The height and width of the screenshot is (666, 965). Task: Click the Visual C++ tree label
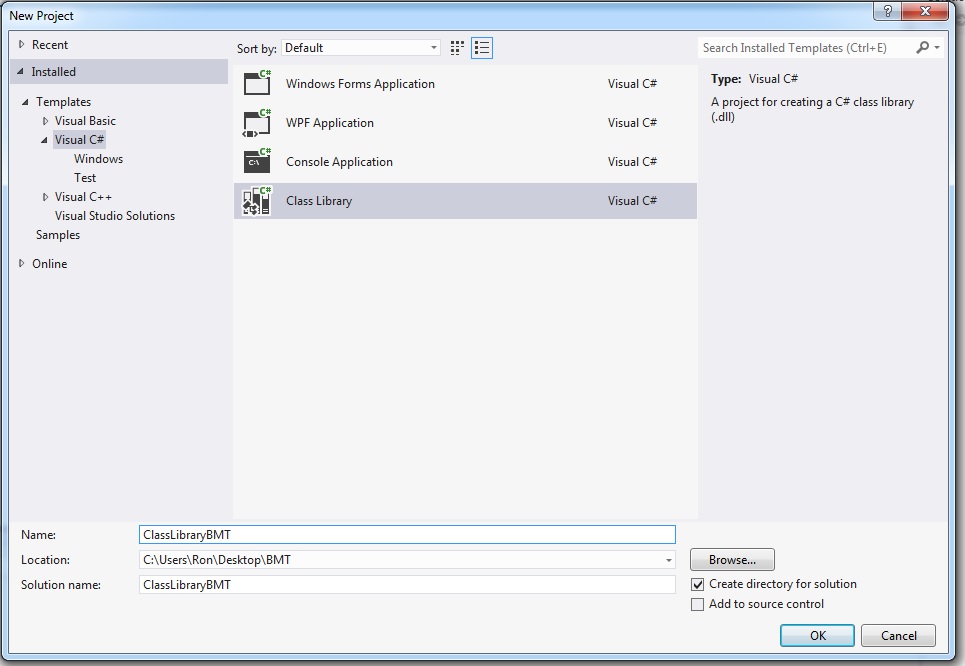83,197
